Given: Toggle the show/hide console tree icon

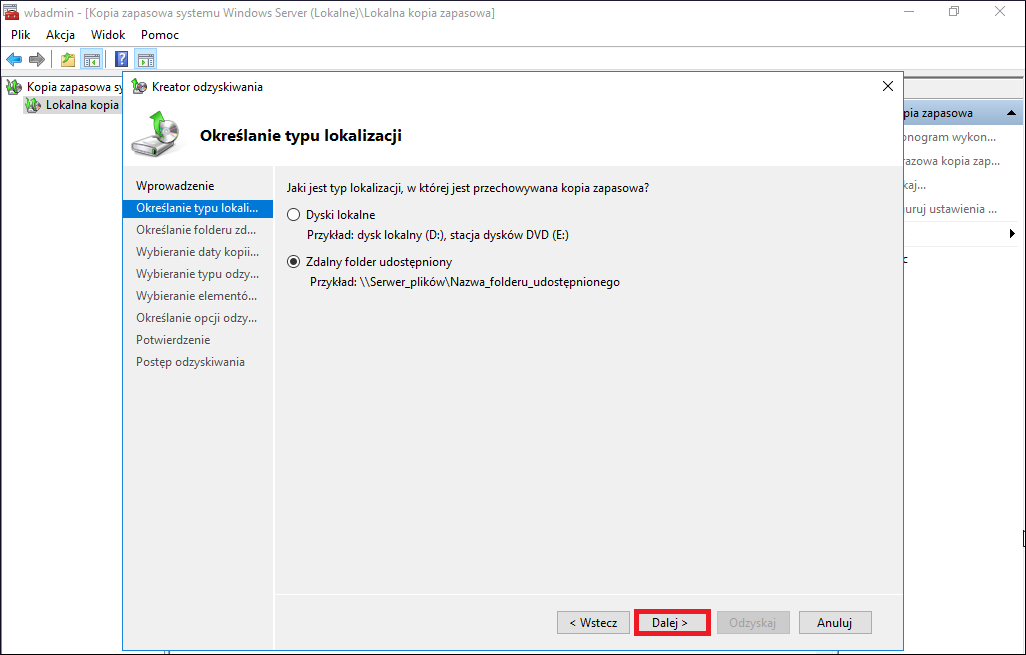Looking at the screenshot, I should 92,60.
